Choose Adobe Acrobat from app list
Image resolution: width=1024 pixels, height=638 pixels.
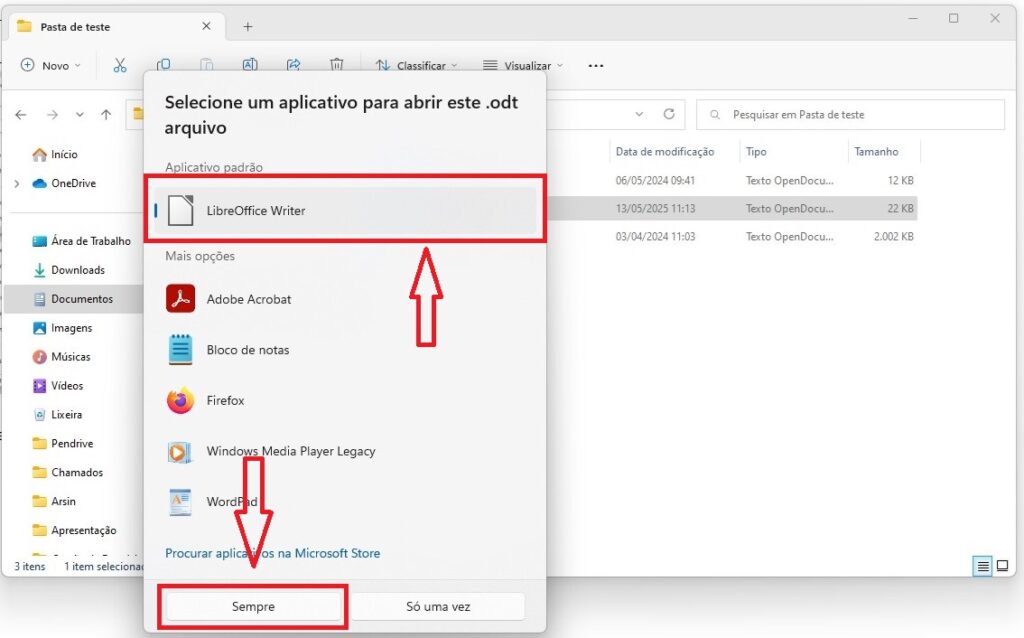coord(248,299)
